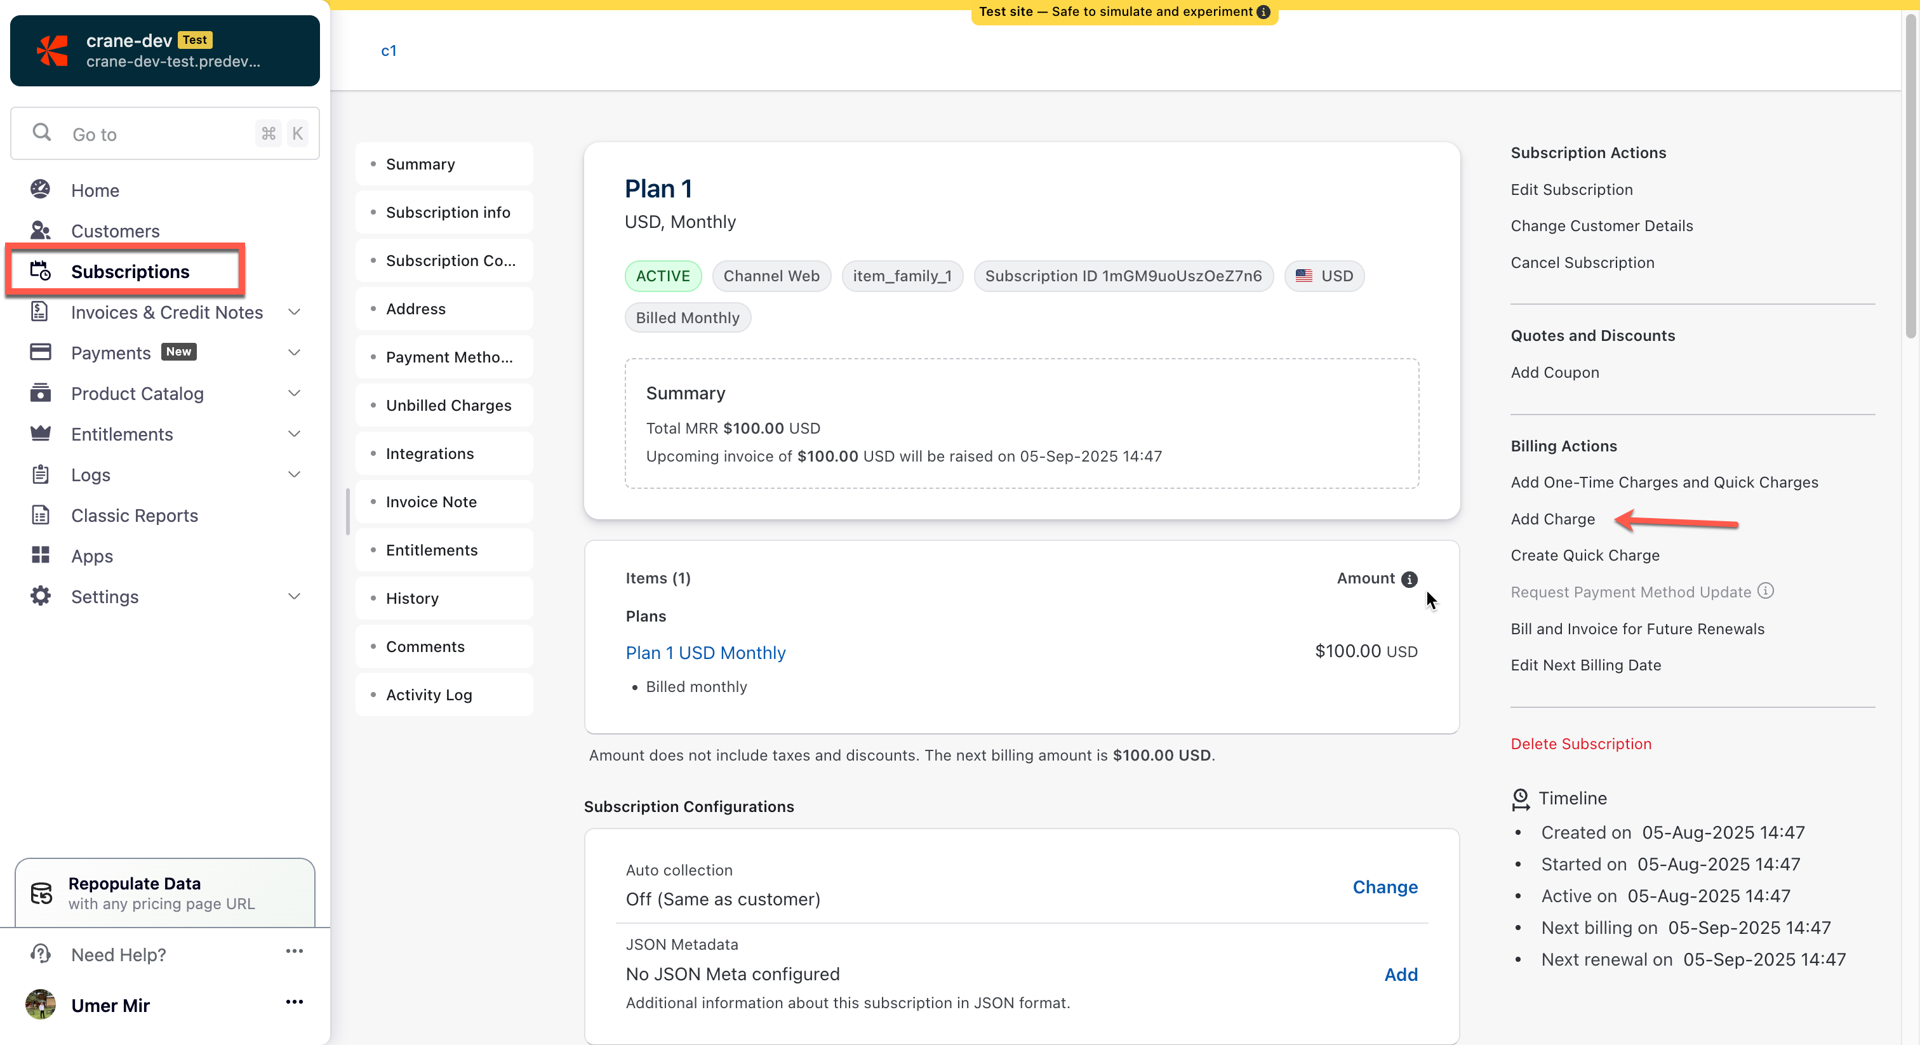1920x1045 pixels.
Task: Open Customers via its people icon
Action: pyautogui.click(x=40, y=231)
